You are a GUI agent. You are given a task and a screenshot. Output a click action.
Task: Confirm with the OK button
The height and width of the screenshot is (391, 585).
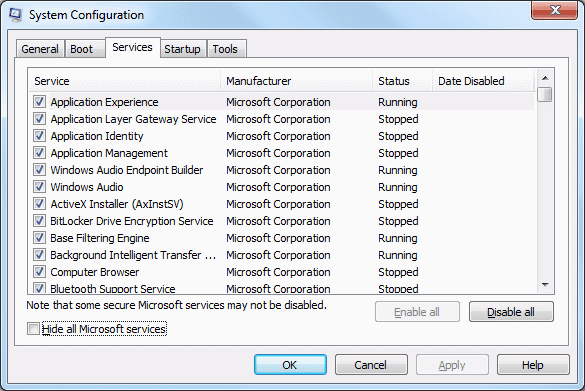(x=290, y=365)
